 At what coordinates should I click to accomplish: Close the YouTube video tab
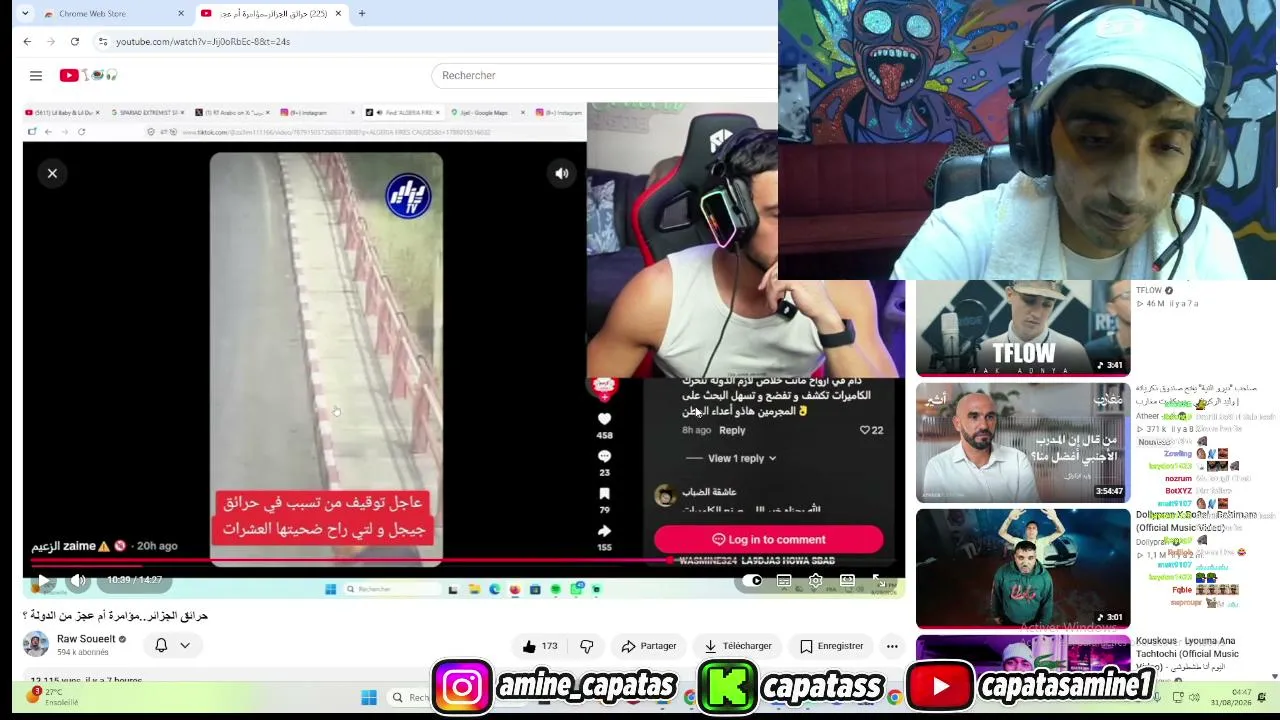pyautogui.click(x=338, y=13)
